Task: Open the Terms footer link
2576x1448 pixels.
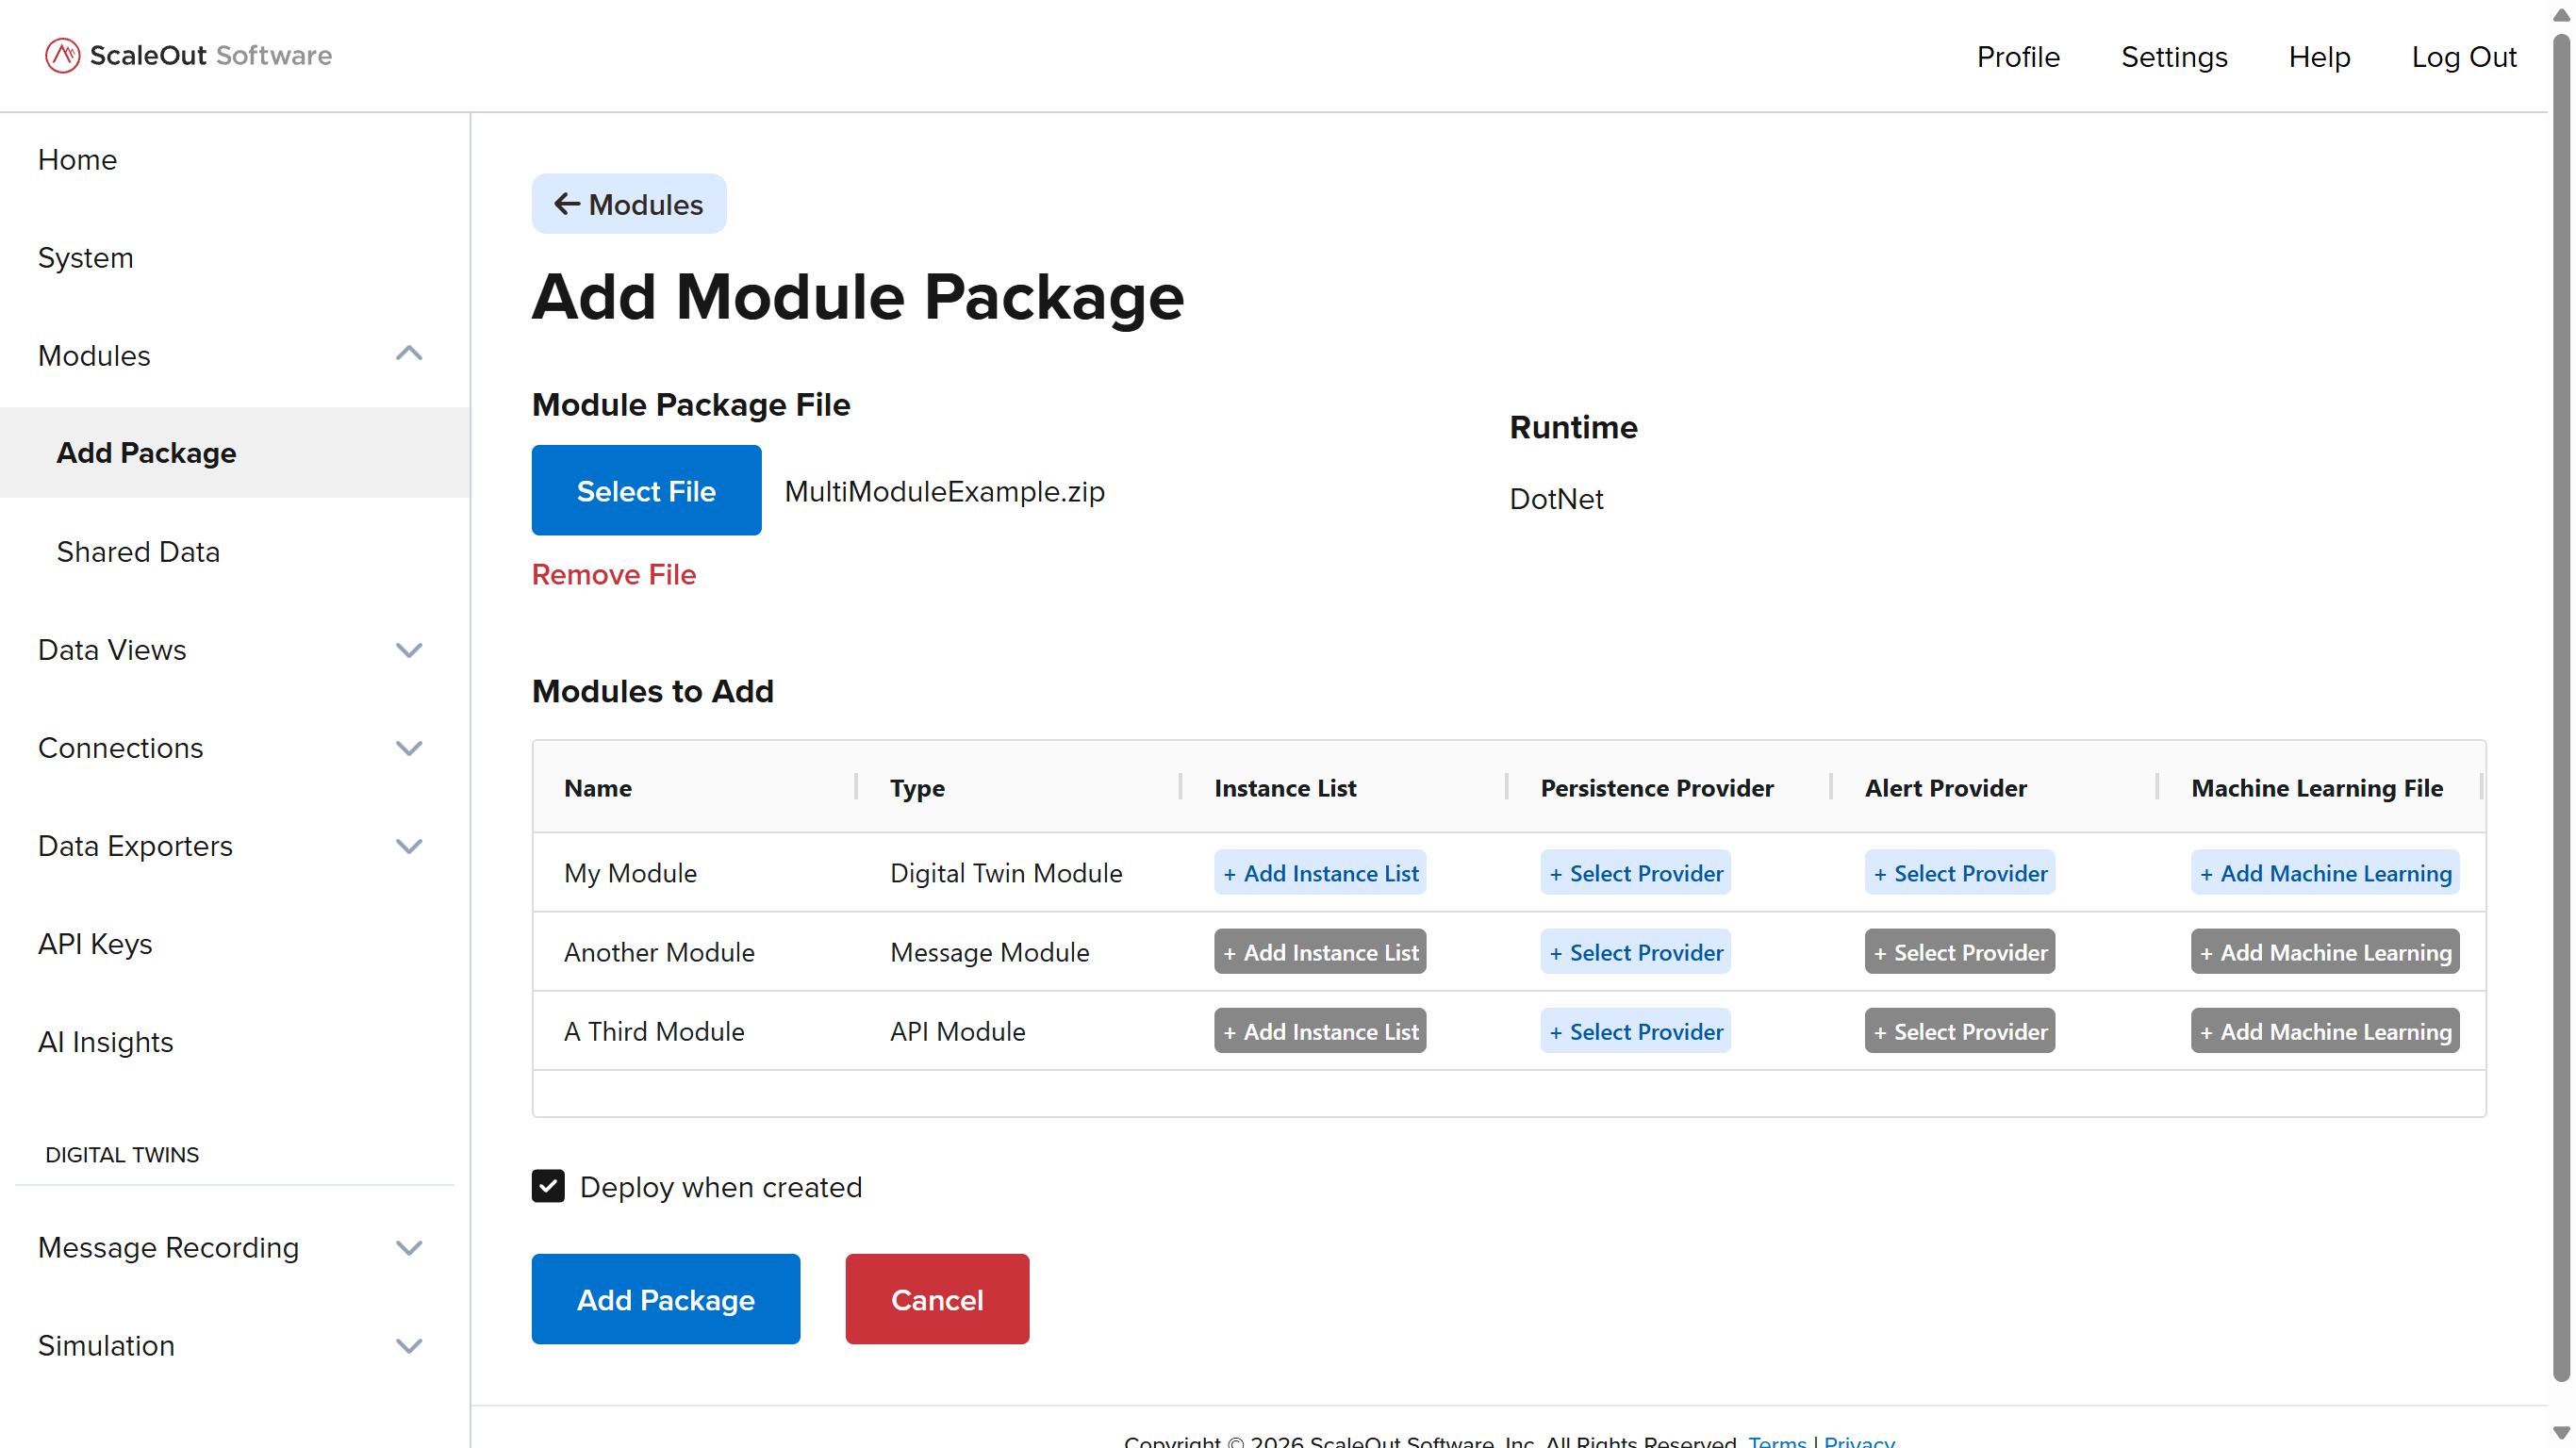Action: (1777, 1441)
